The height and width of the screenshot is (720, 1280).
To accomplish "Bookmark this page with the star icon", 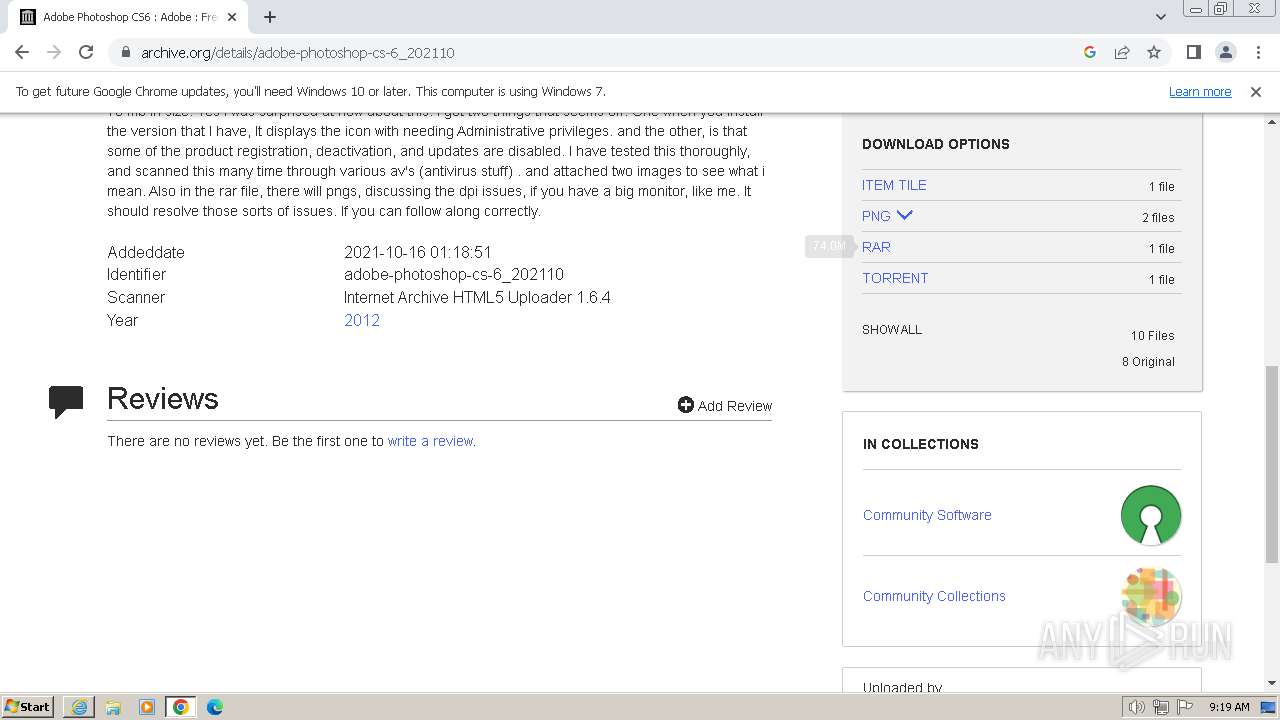I will (1154, 52).
